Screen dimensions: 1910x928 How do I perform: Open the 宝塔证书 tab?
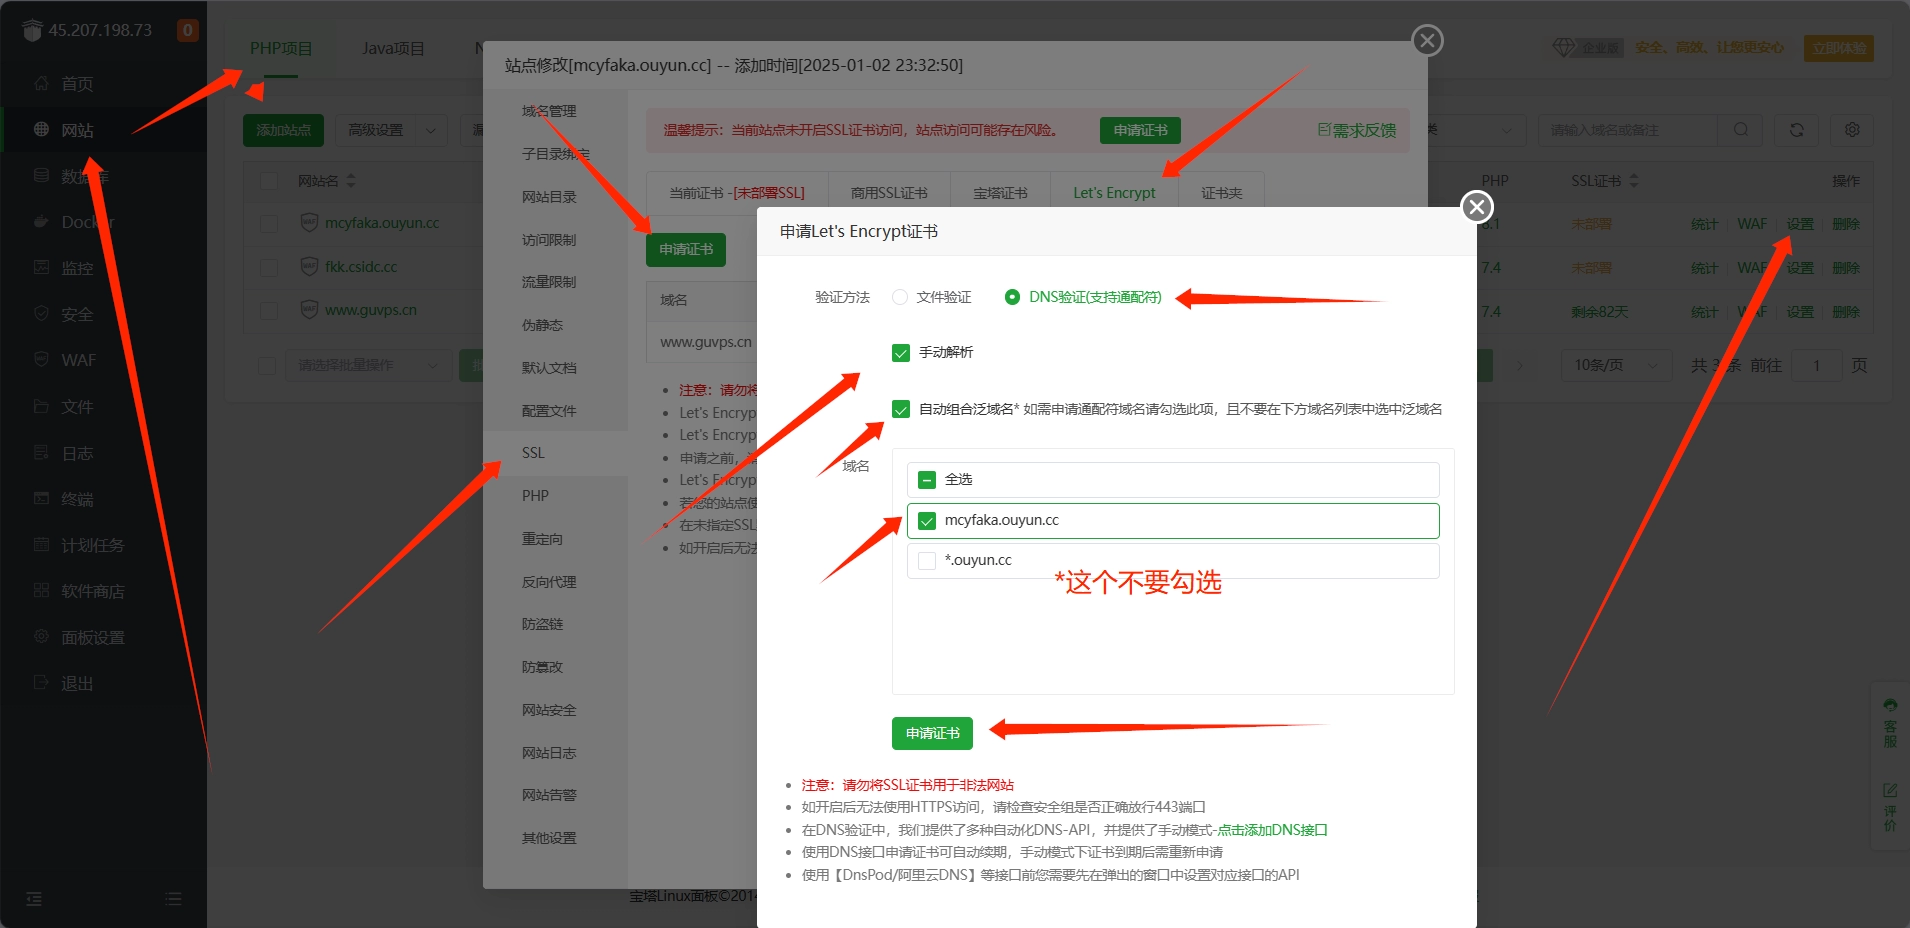point(1000,192)
